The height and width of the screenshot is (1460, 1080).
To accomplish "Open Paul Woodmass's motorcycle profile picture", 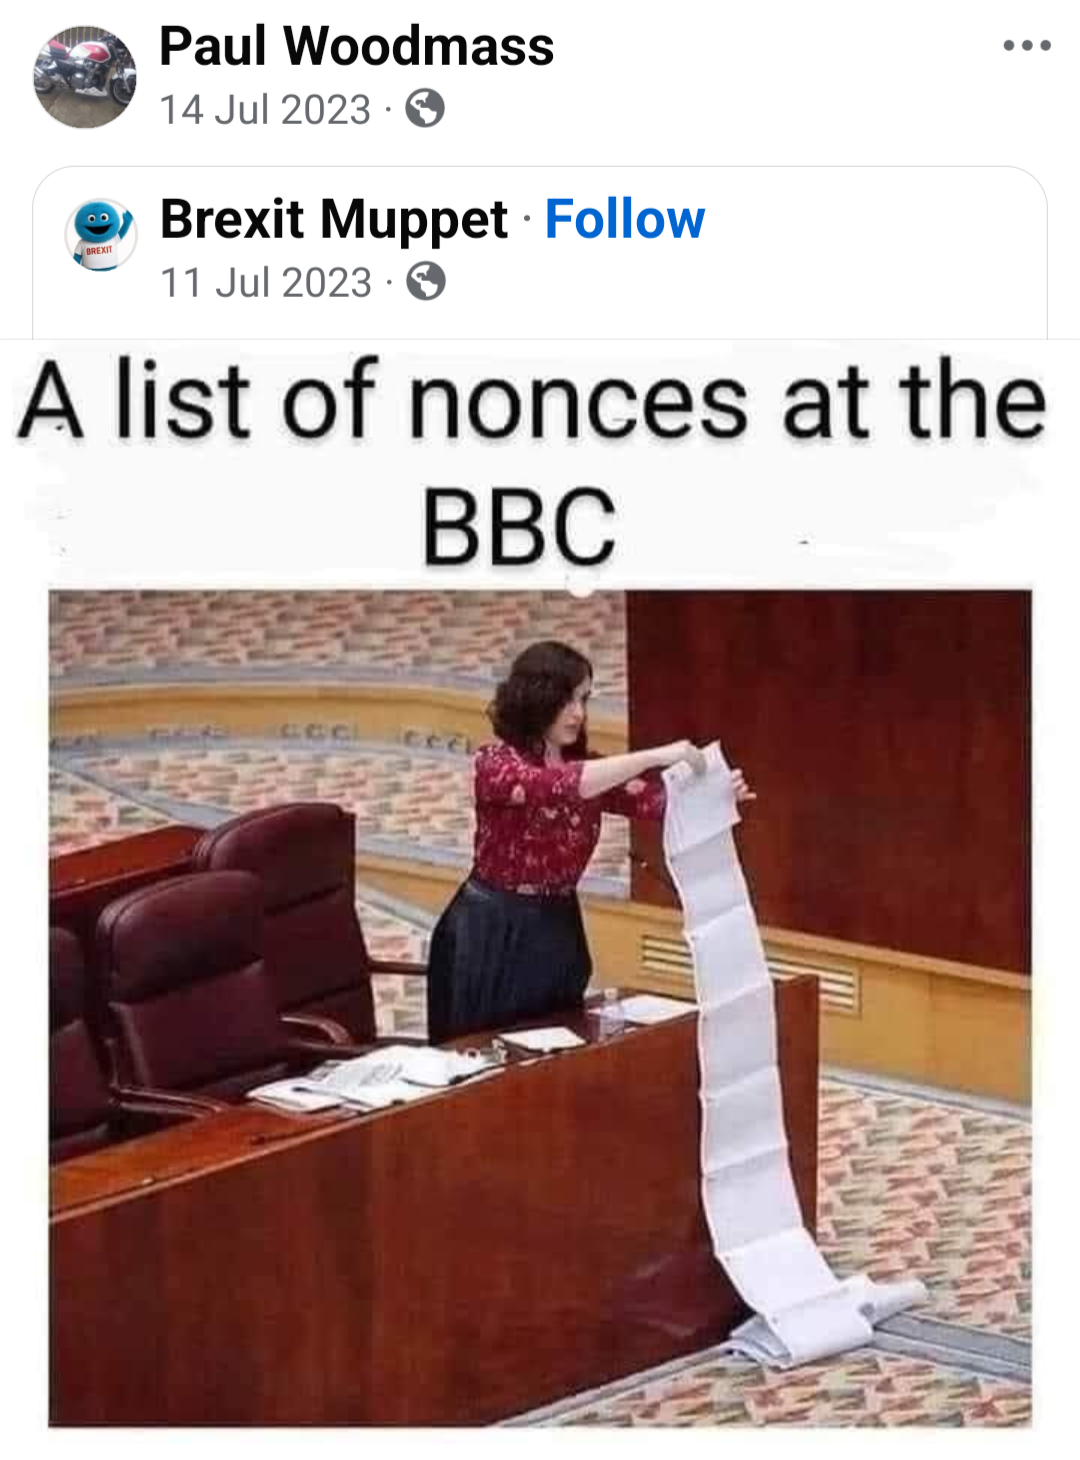I will pos(85,77).
